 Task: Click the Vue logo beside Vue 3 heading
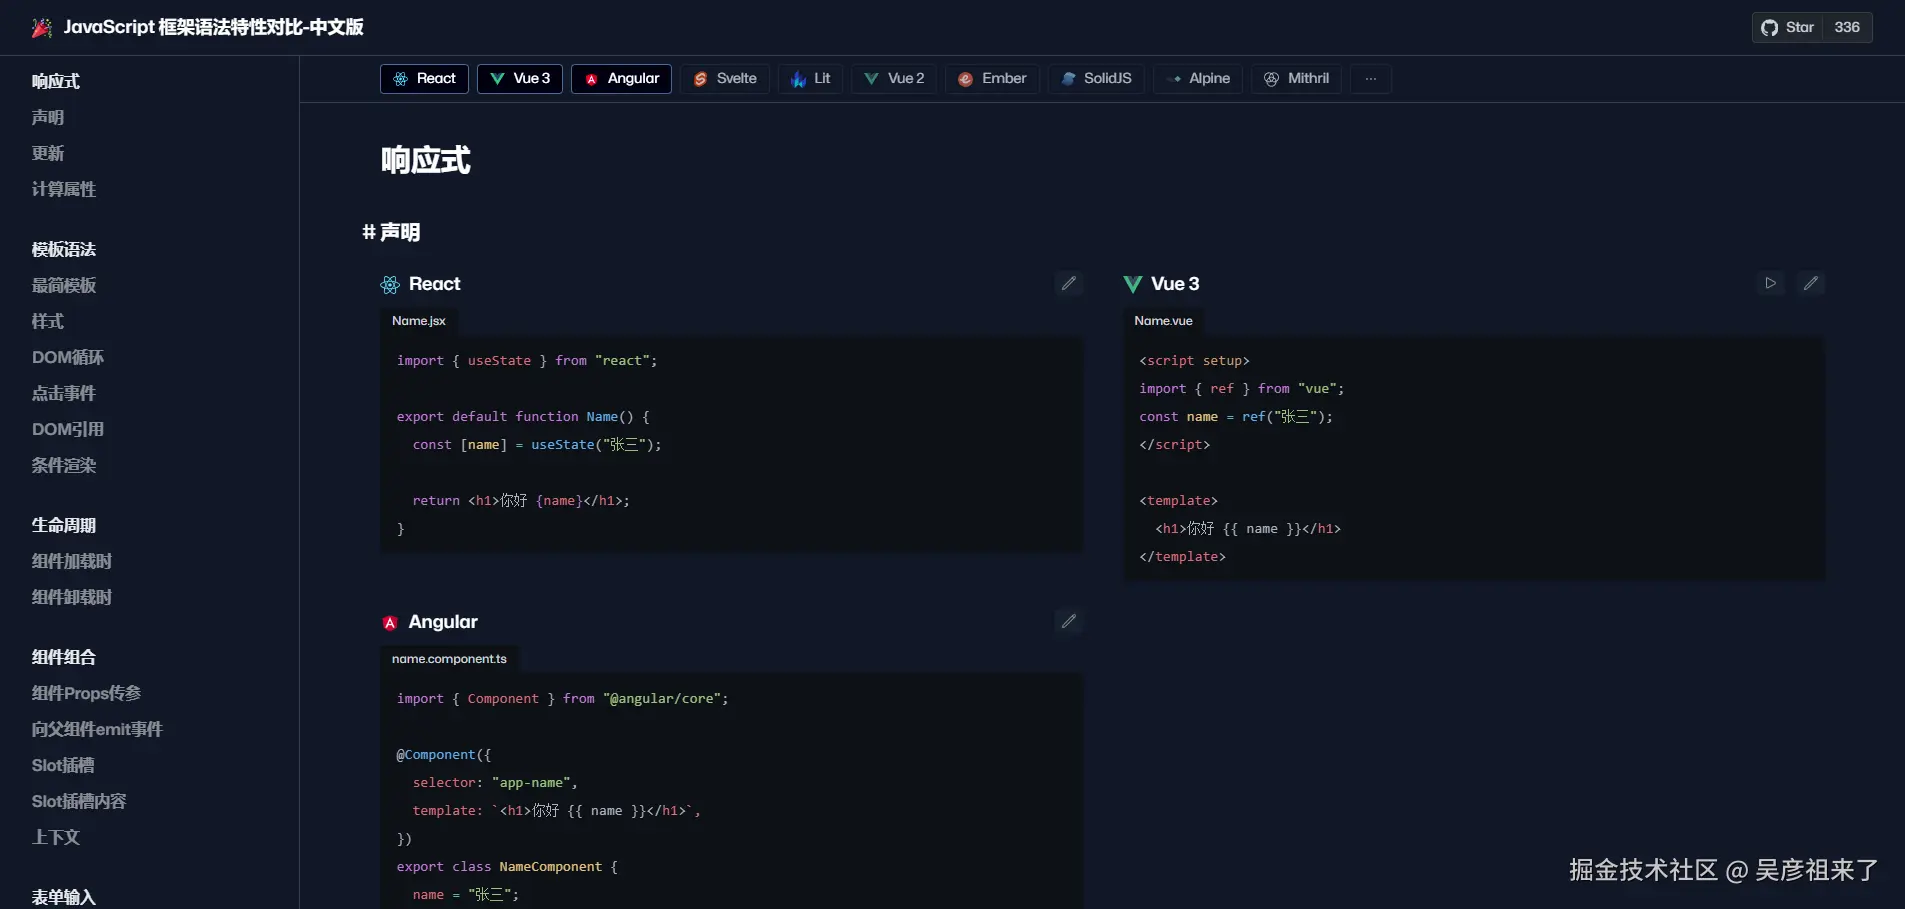[x=1133, y=285]
